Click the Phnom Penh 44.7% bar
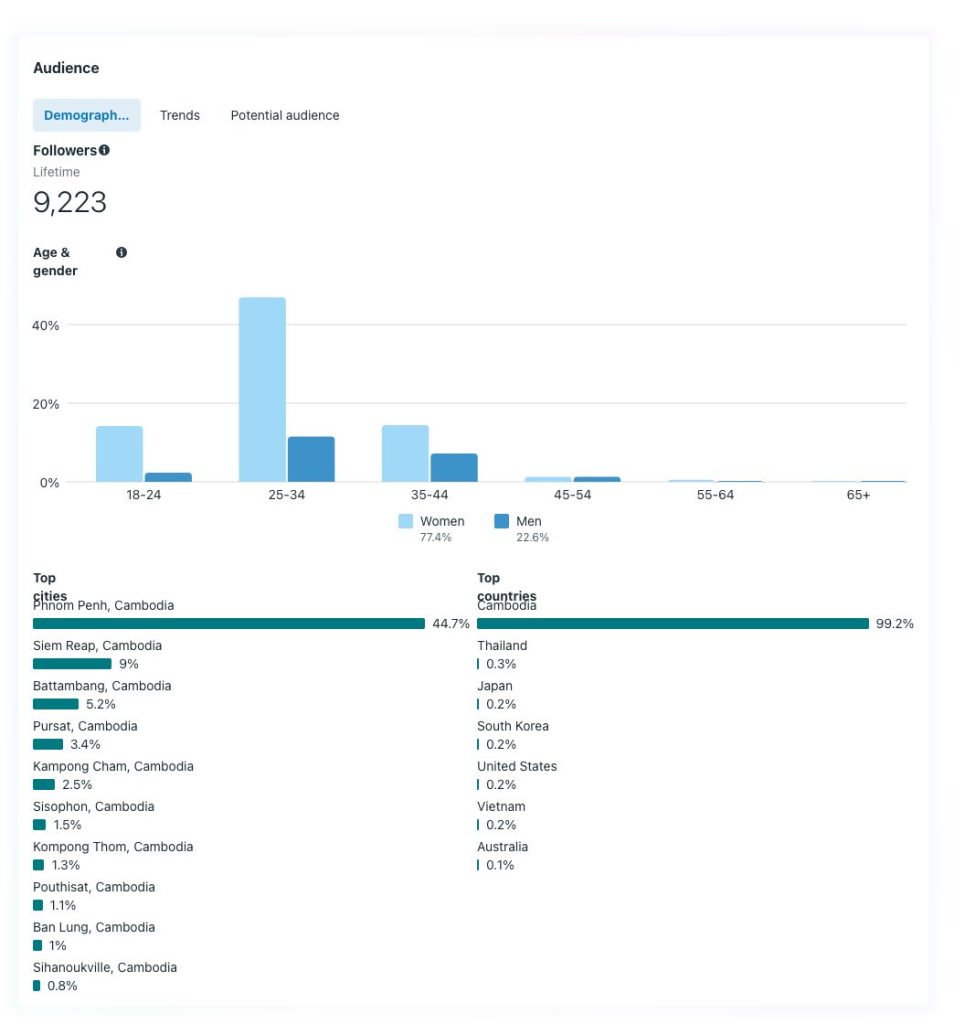 (x=229, y=624)
